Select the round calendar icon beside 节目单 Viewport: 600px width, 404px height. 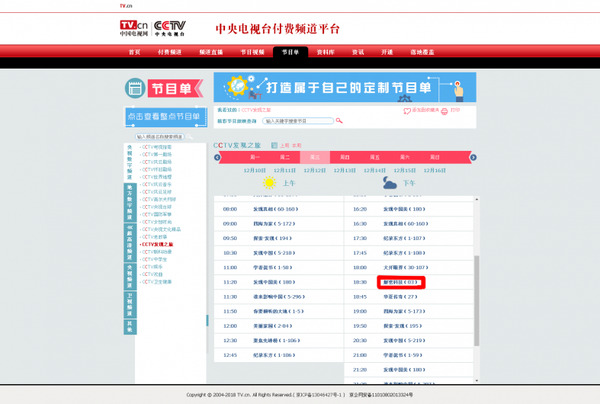[x=135, y=88]
